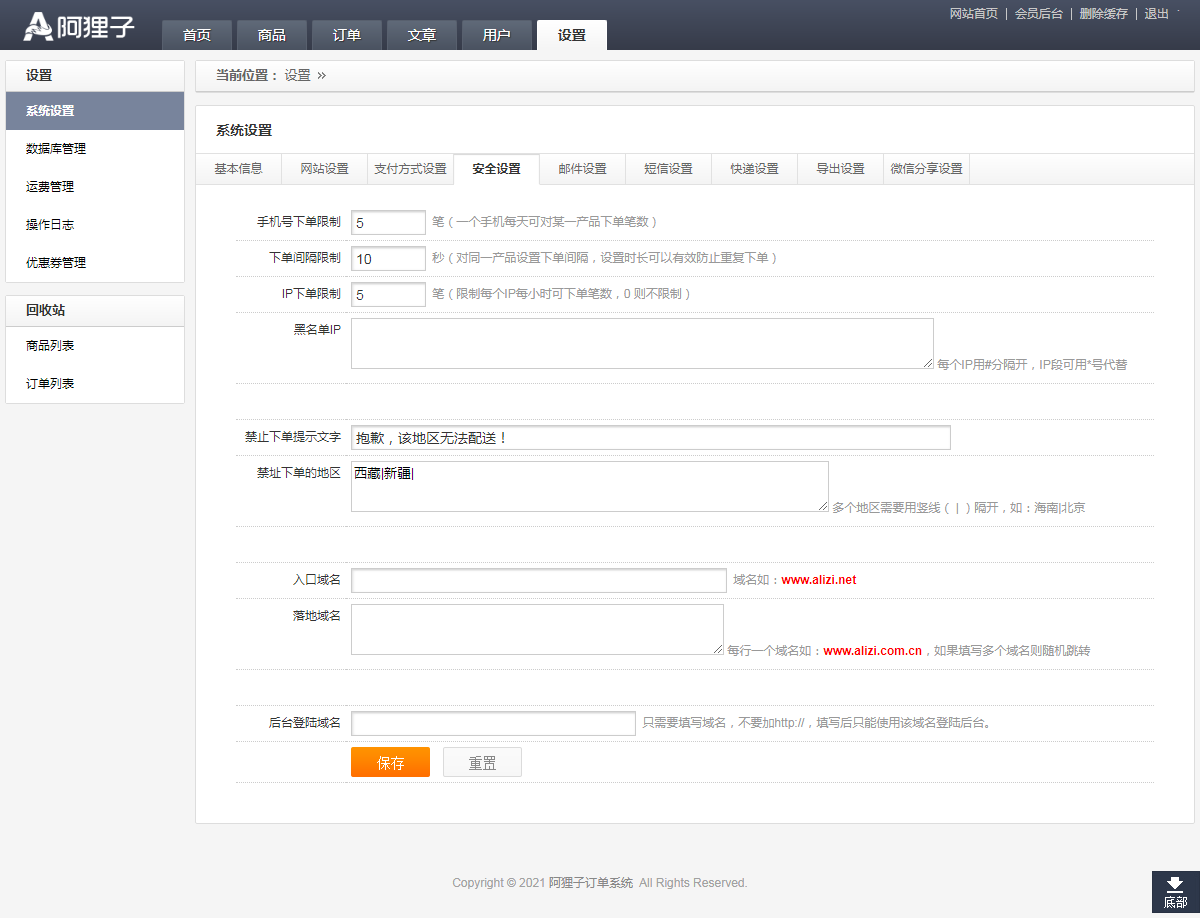The width and height of the screenshot is (1200, 918).
Task: Open 数据库管理 in the sidebar
Action: pyautogui.click(x=56, y=149)
